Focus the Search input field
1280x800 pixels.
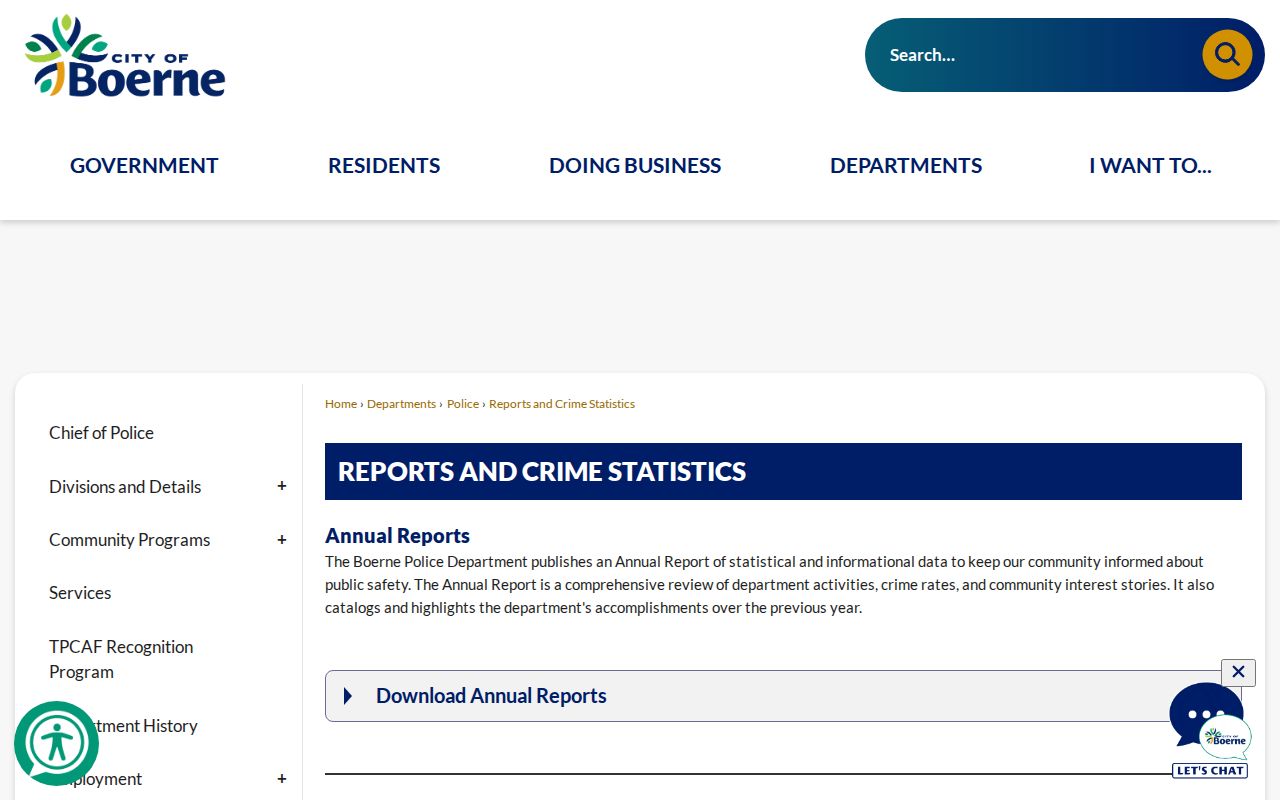tap(1035, 55)
